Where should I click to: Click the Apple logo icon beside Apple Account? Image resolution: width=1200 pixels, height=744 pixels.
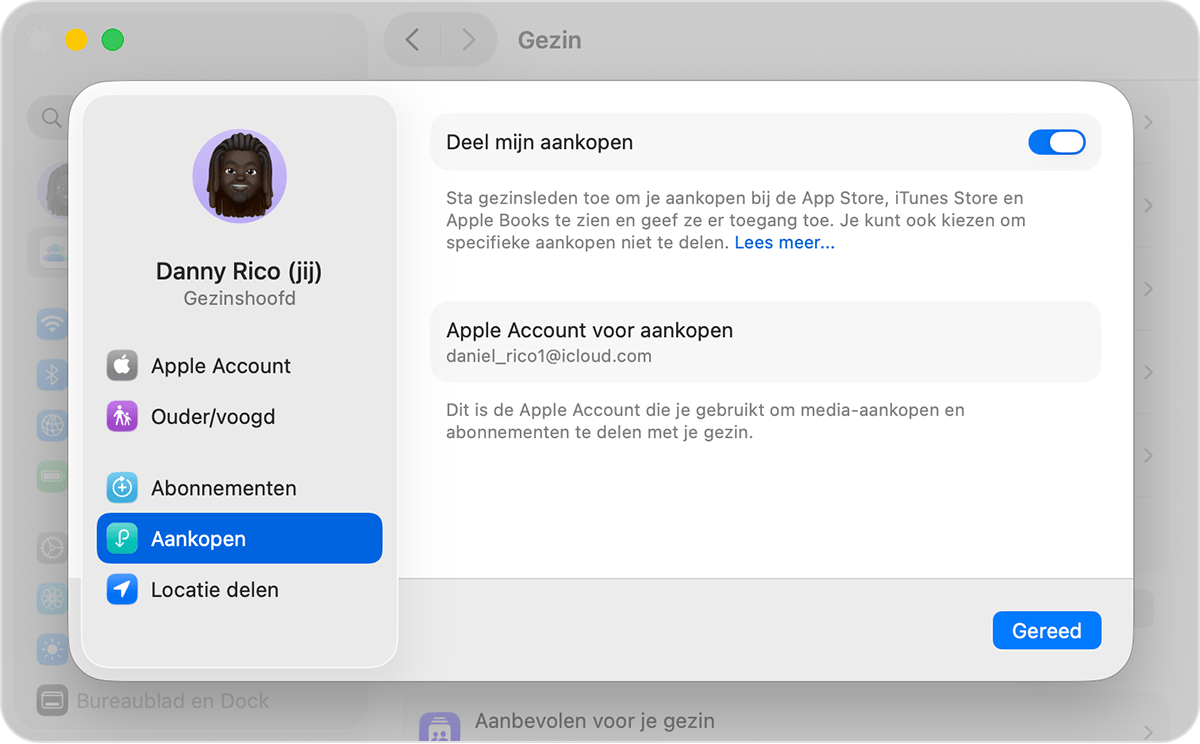coord(121,365)
